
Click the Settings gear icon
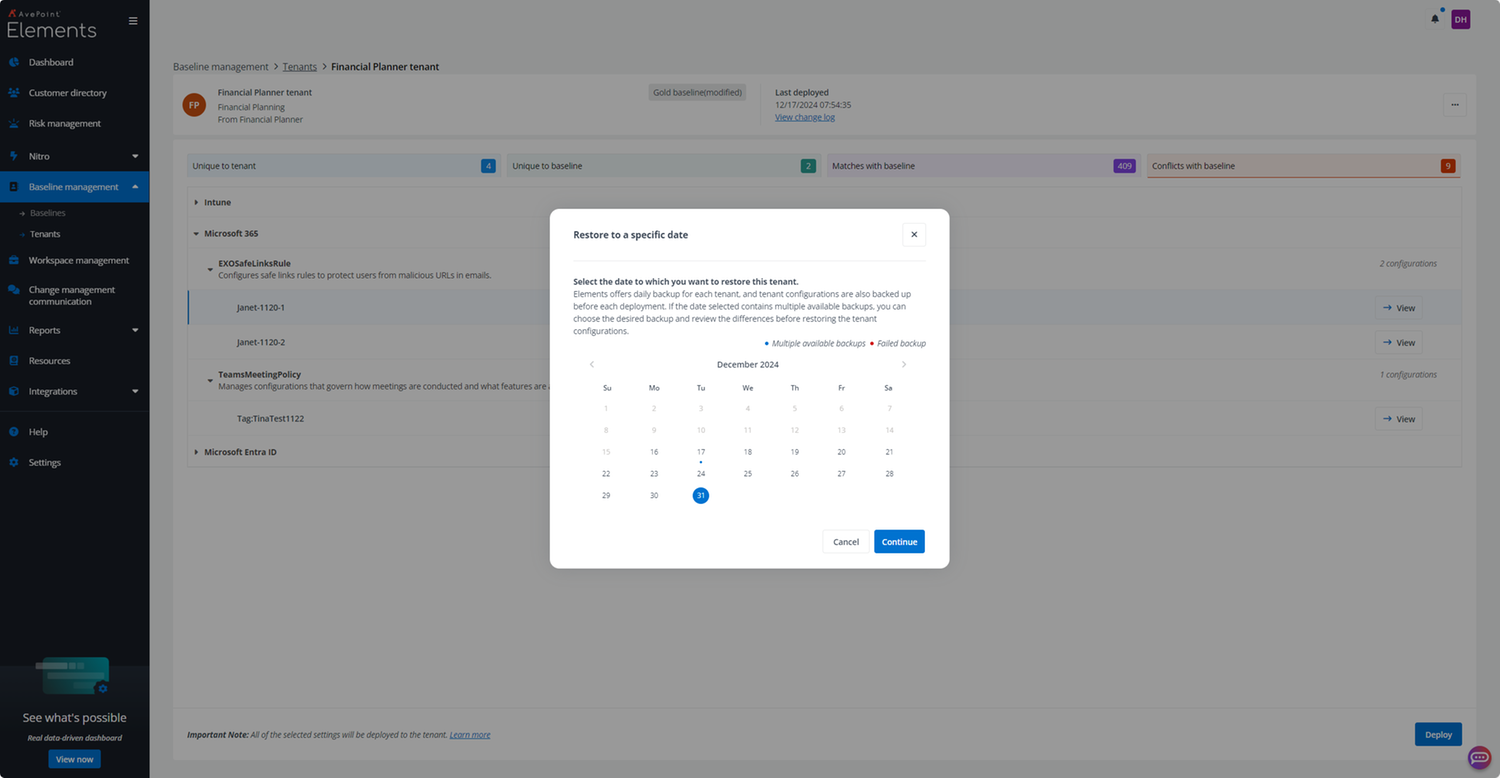coord(14,463)
